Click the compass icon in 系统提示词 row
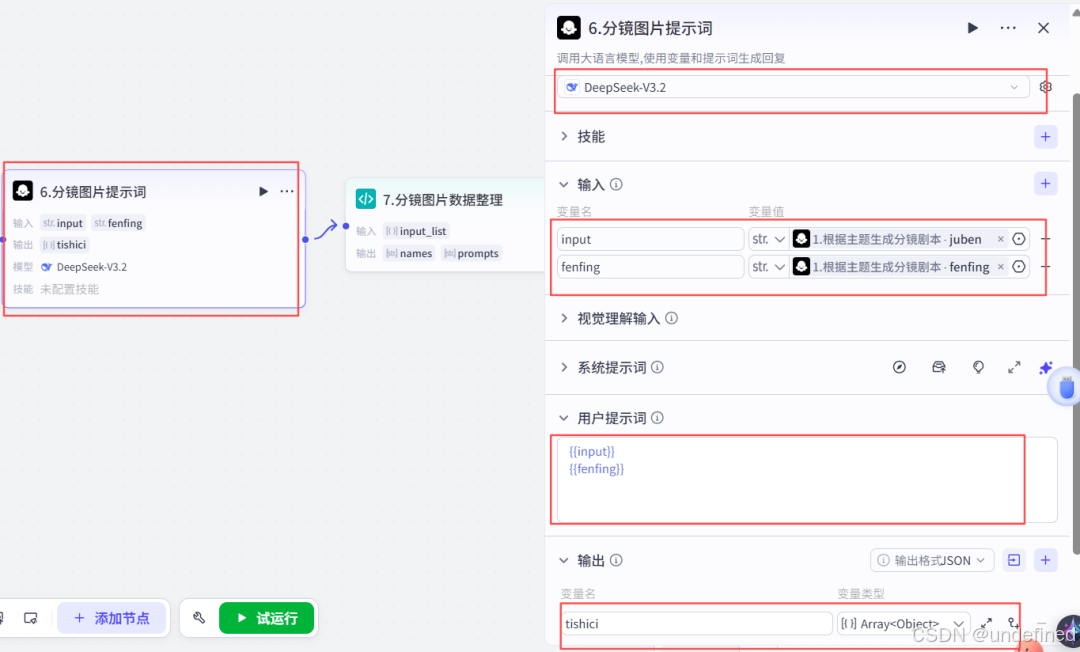1080x652 pixels. click(x=899, y=367)
